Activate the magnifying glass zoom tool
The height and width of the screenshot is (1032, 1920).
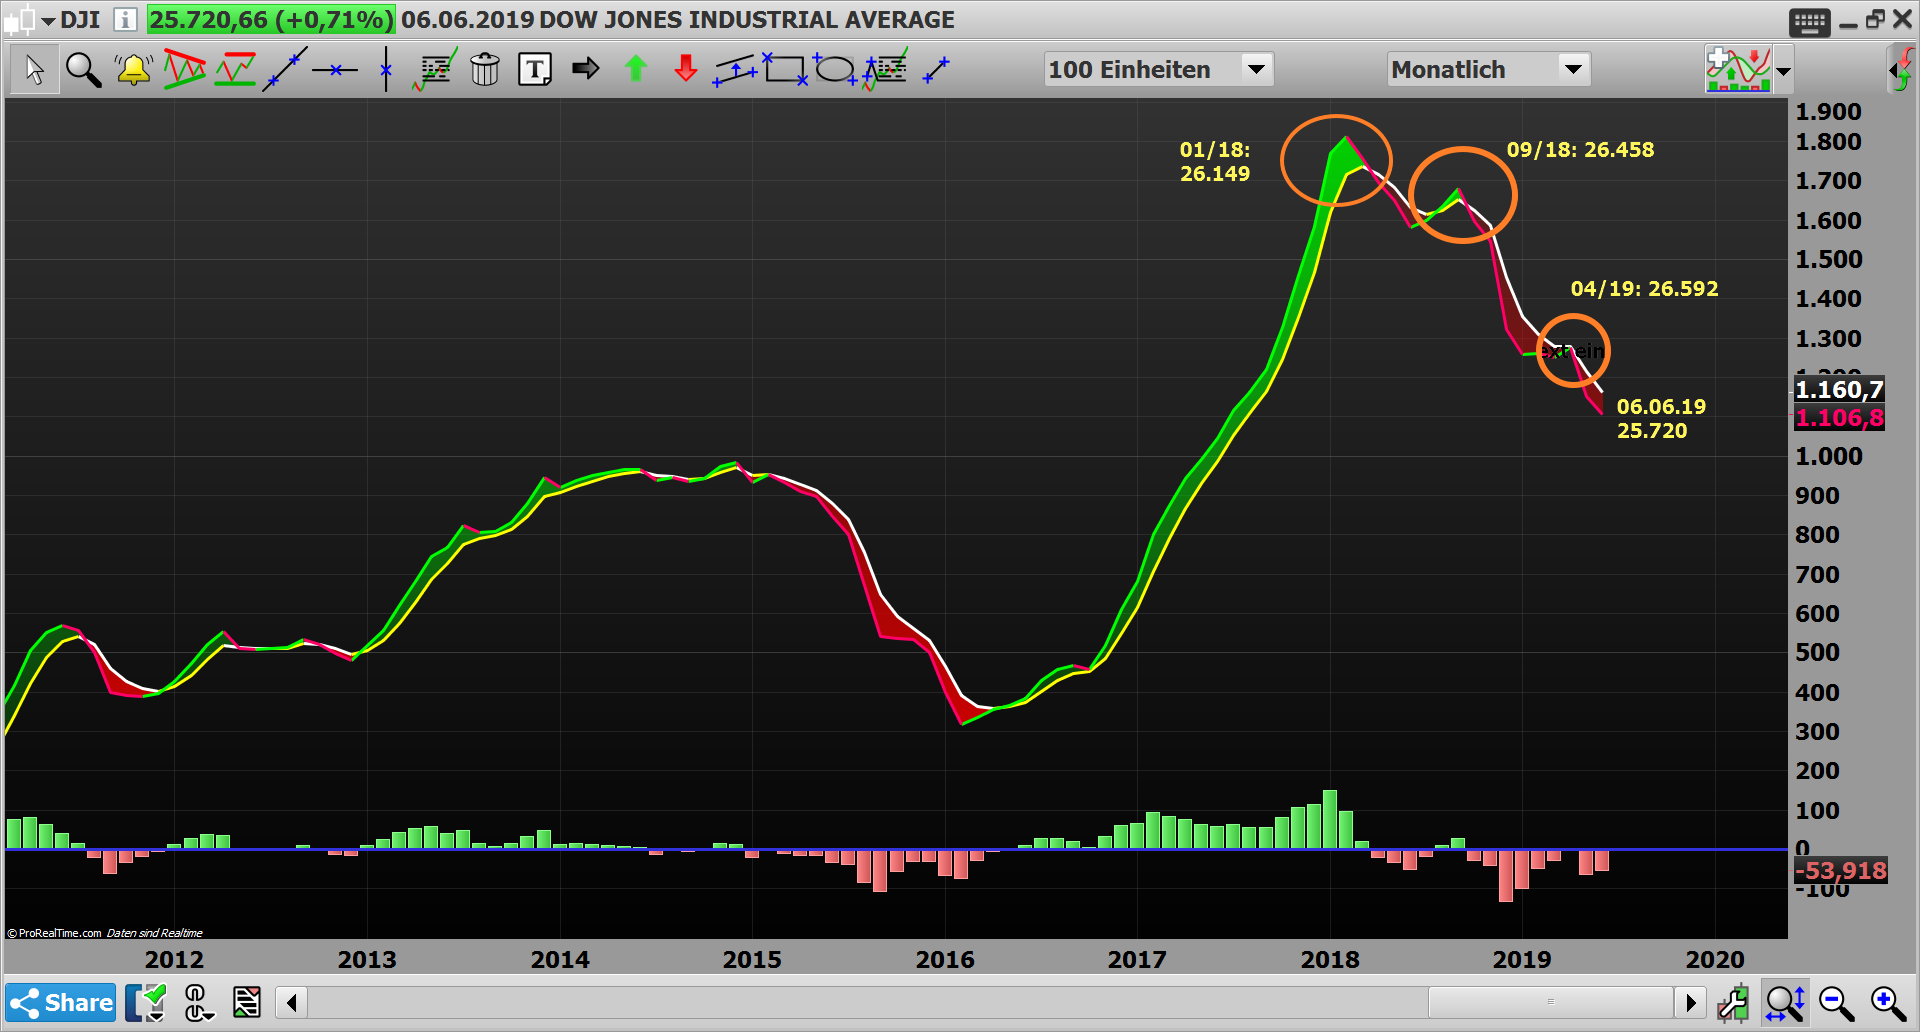(83, 70)
